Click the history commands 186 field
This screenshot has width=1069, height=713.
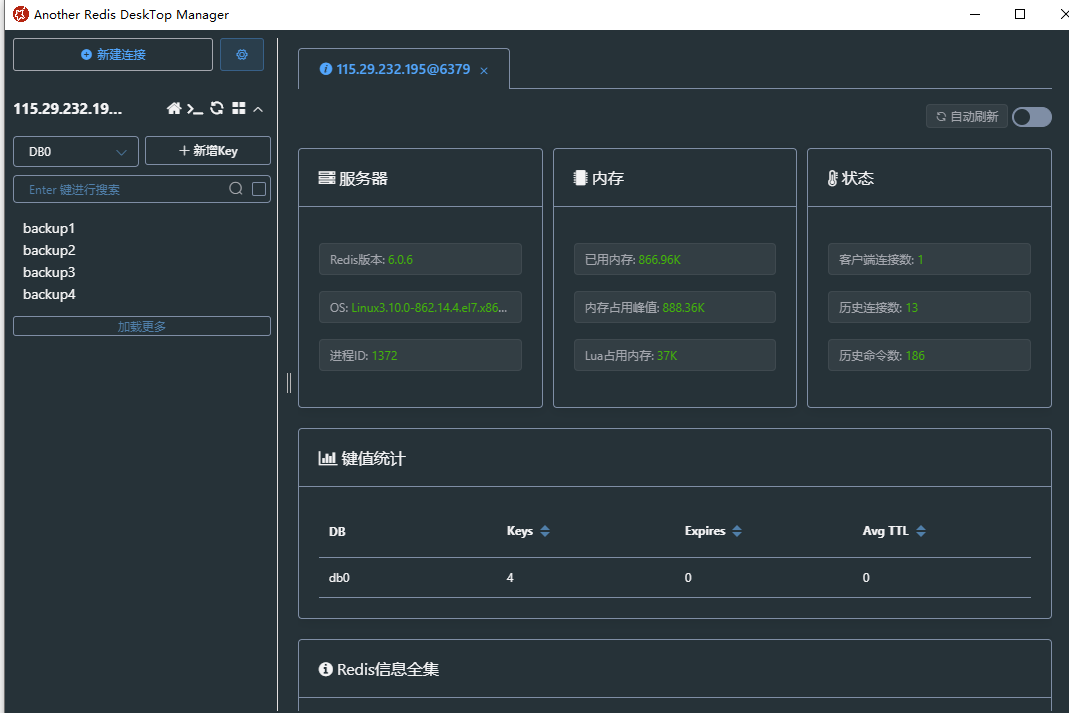click(x=929, y=355)
